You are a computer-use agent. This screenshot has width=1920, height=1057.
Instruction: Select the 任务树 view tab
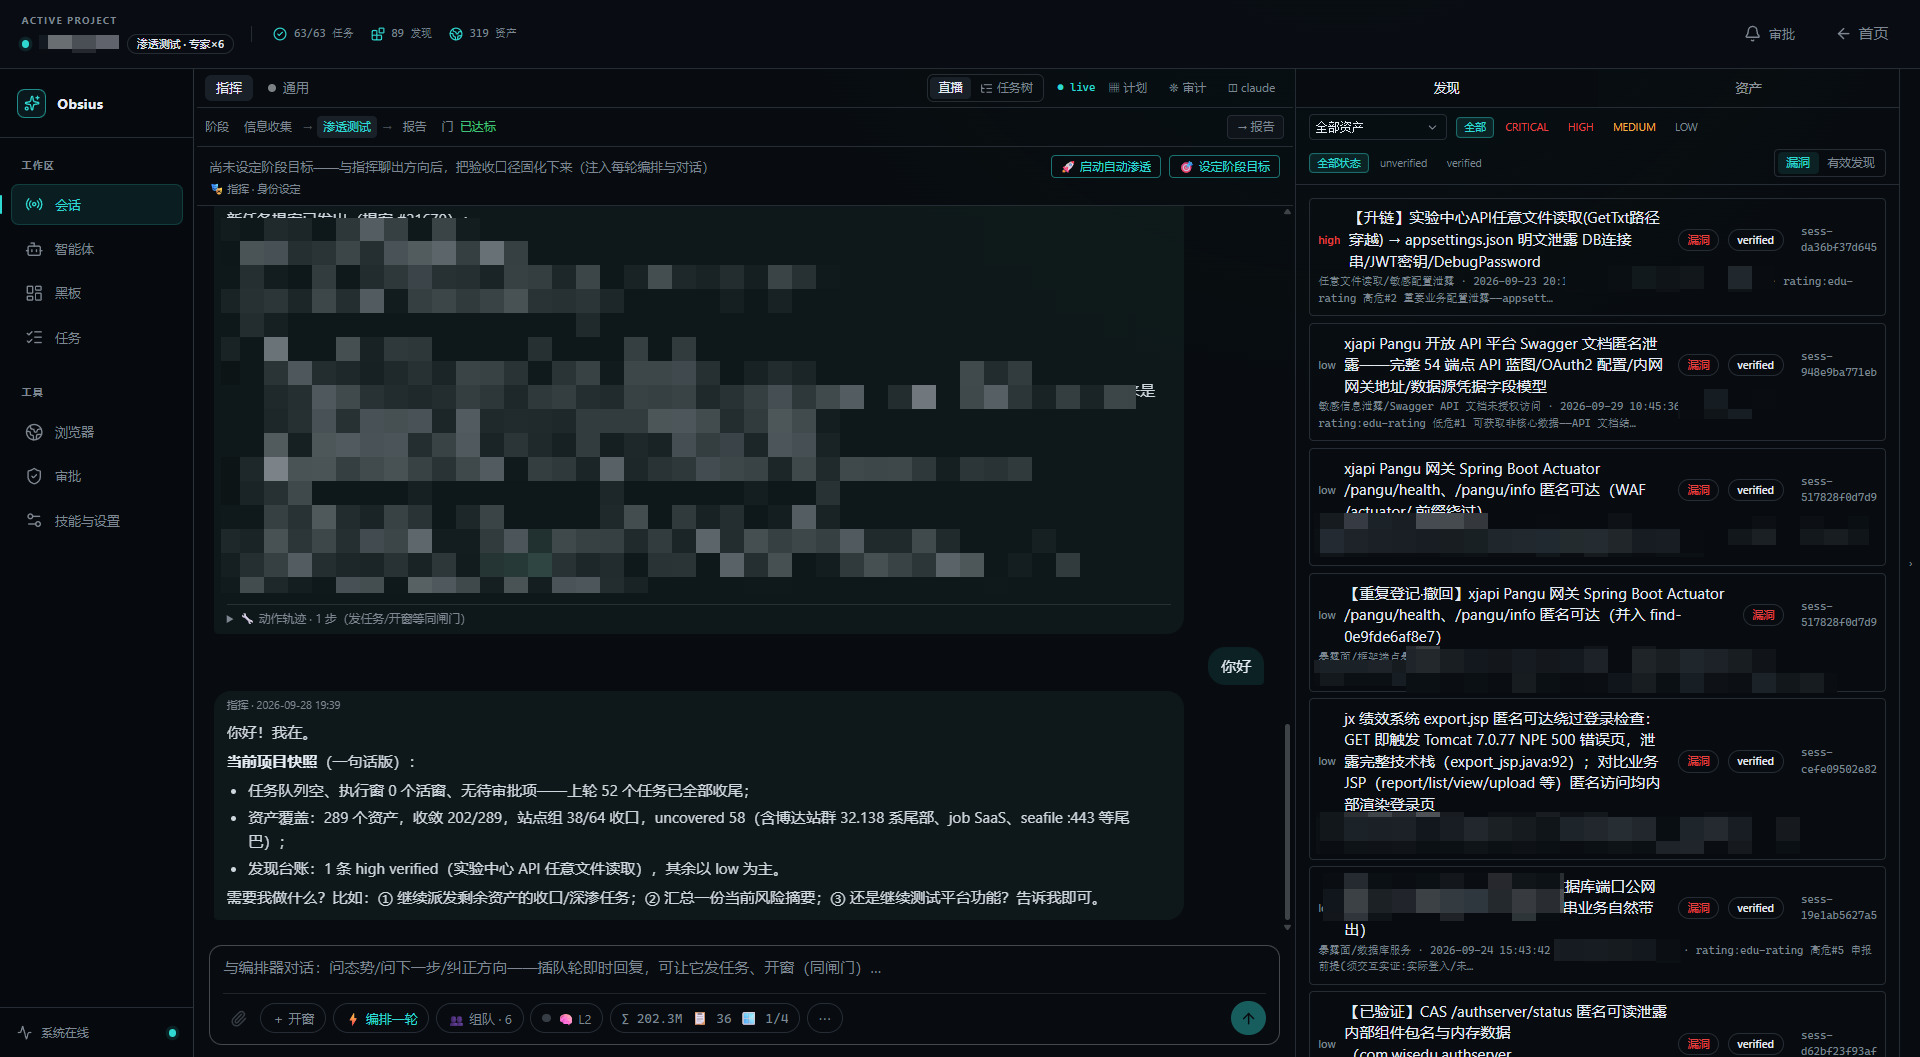(x=1006, y=88)
